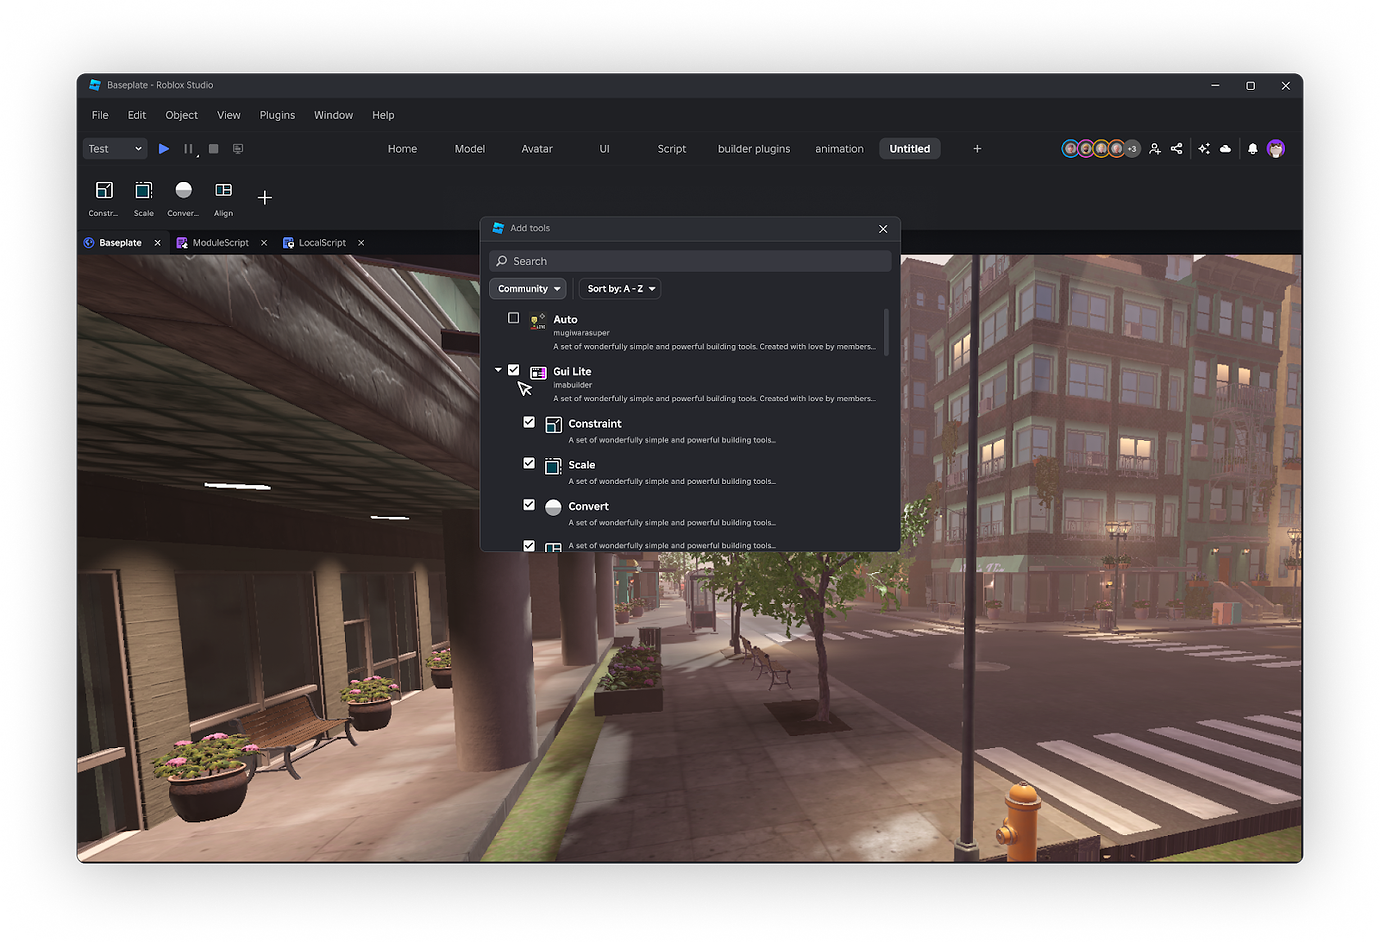Change the Sort by A-Z ordering
The height and width of the screenshot is (942, 1380).
pyautogui.click(x=619, y=288)
